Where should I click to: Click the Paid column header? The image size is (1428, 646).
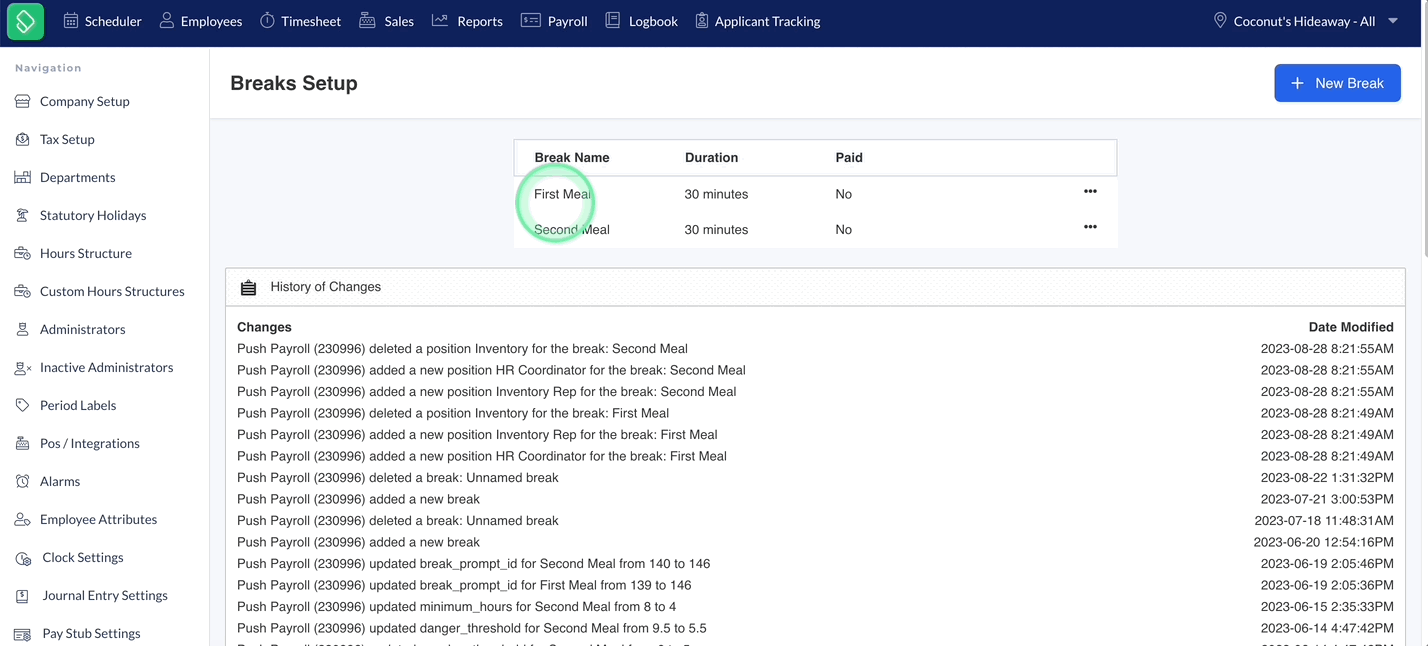[849, 157]
